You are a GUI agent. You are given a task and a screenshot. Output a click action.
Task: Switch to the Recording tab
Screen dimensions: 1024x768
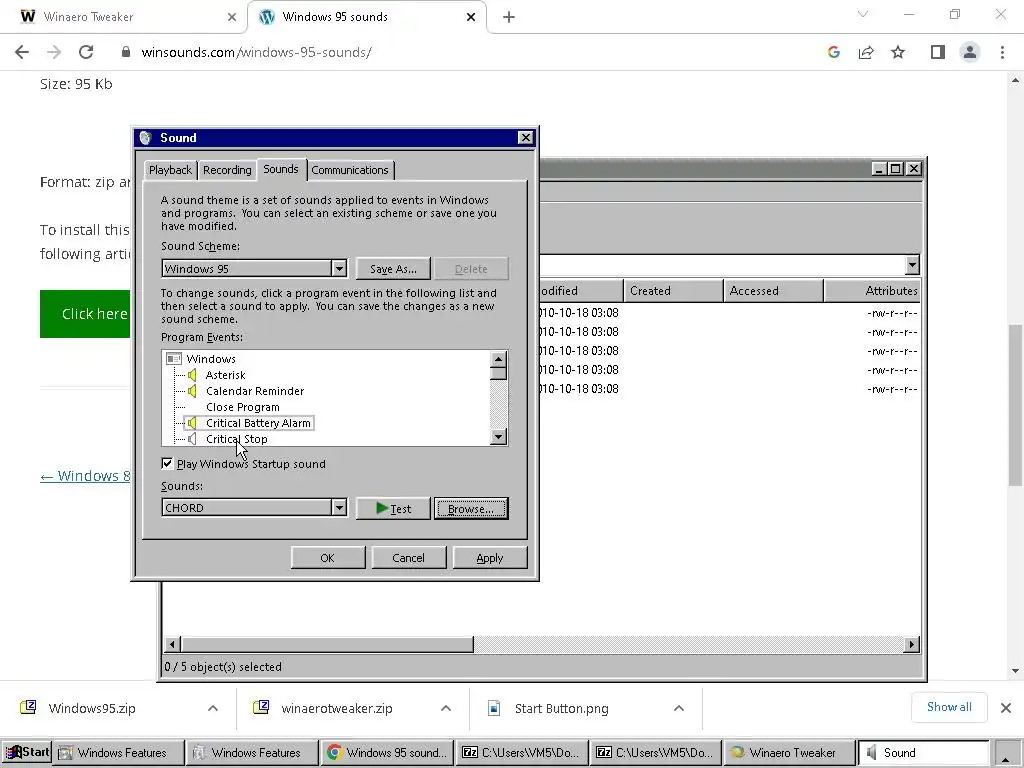227,170
